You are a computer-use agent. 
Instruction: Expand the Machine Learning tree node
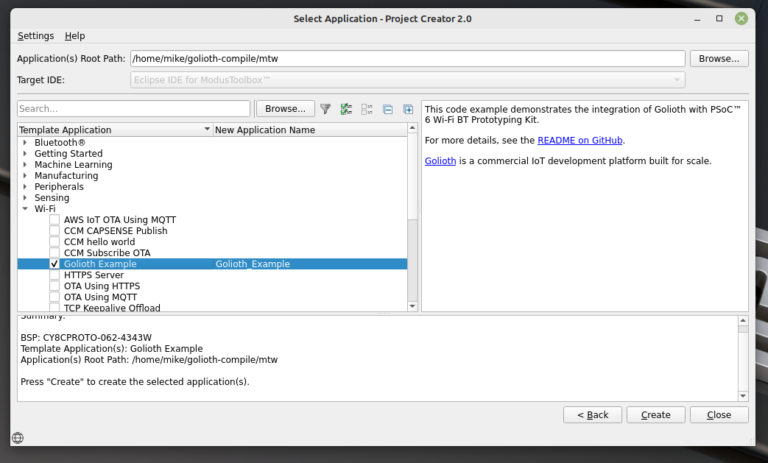(25, 165)
